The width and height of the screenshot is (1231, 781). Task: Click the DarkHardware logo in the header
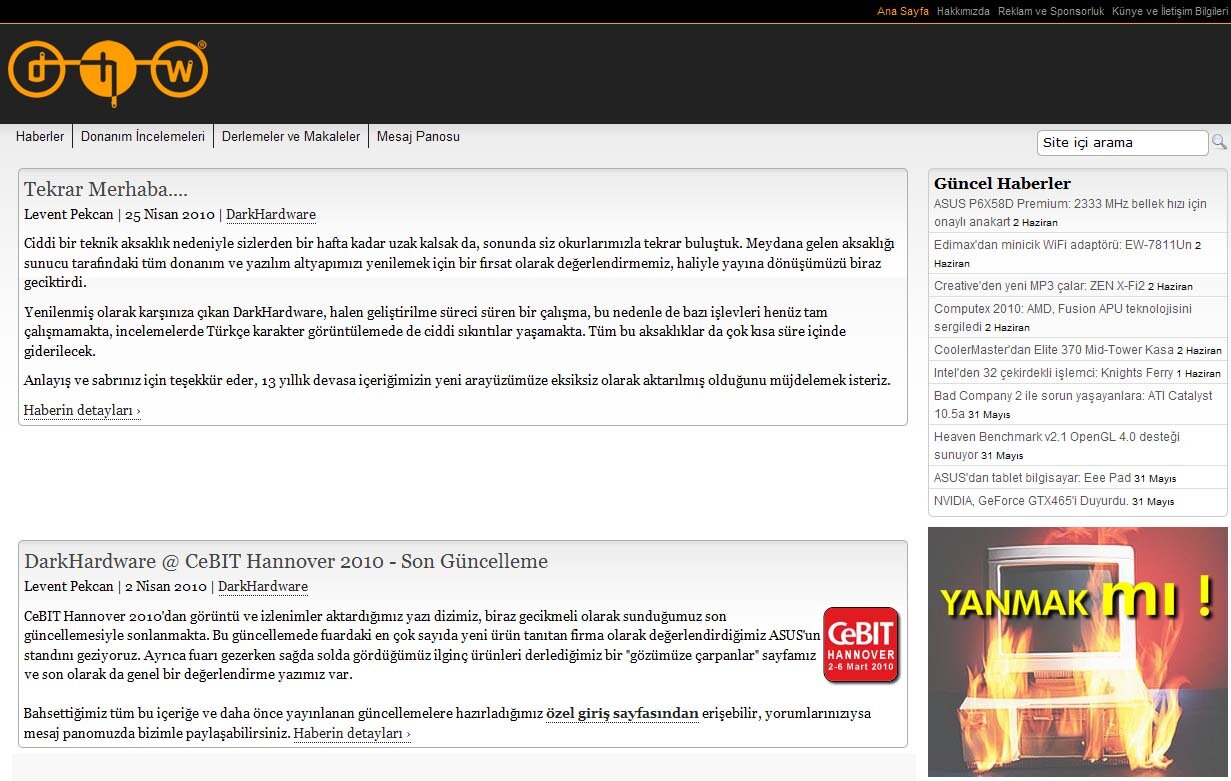[x=108, y=73]
